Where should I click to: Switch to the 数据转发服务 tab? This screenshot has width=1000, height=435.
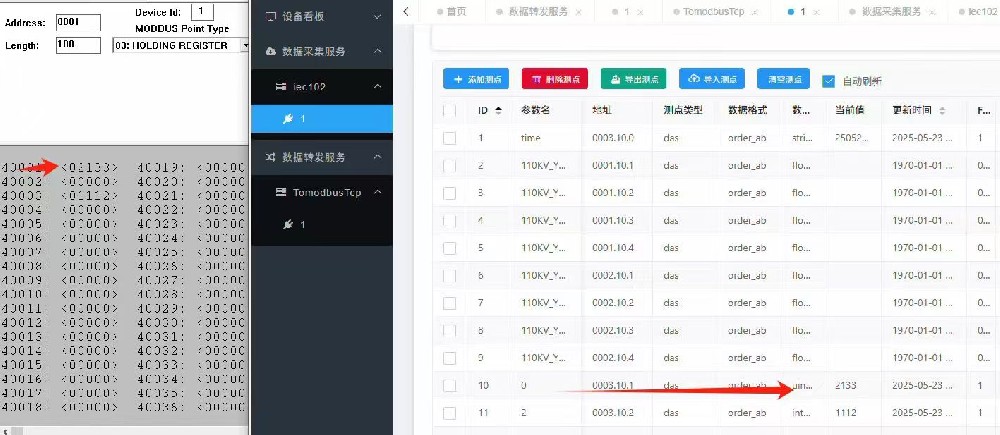pos(538,12)
